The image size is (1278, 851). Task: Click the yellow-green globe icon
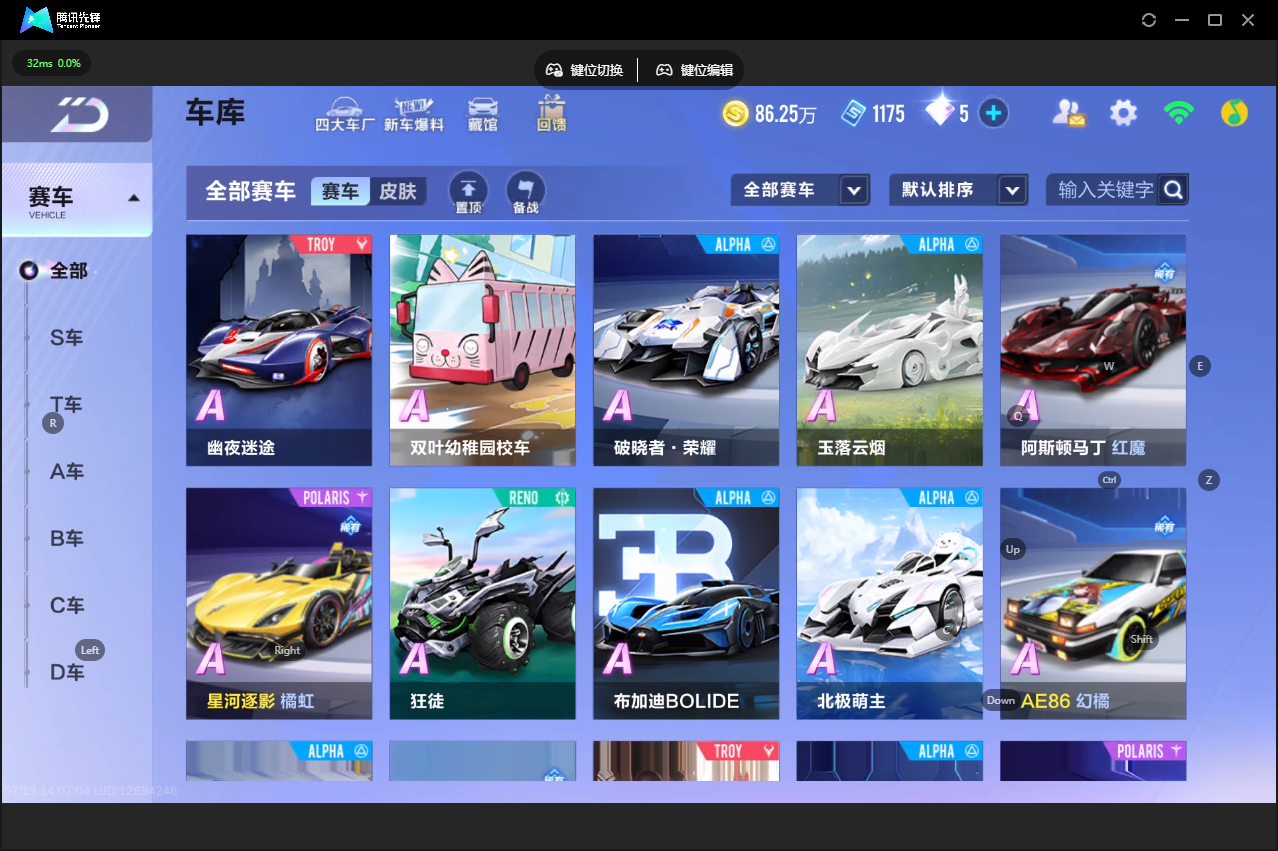click(1234, 113)
